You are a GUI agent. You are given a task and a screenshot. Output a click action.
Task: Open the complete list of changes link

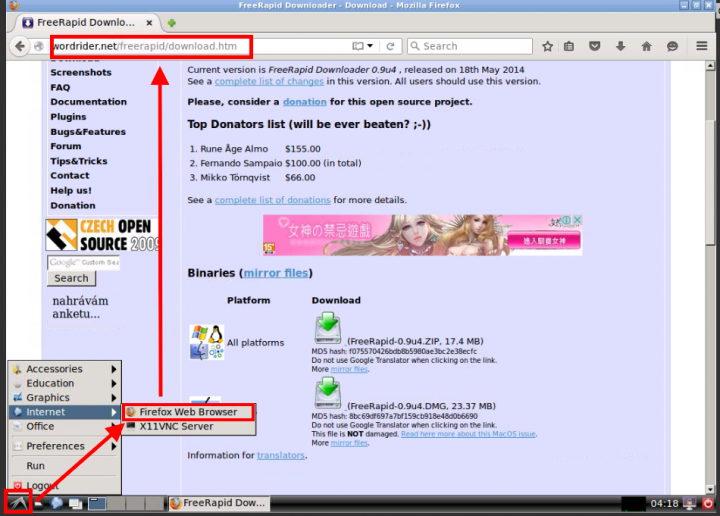269,81
